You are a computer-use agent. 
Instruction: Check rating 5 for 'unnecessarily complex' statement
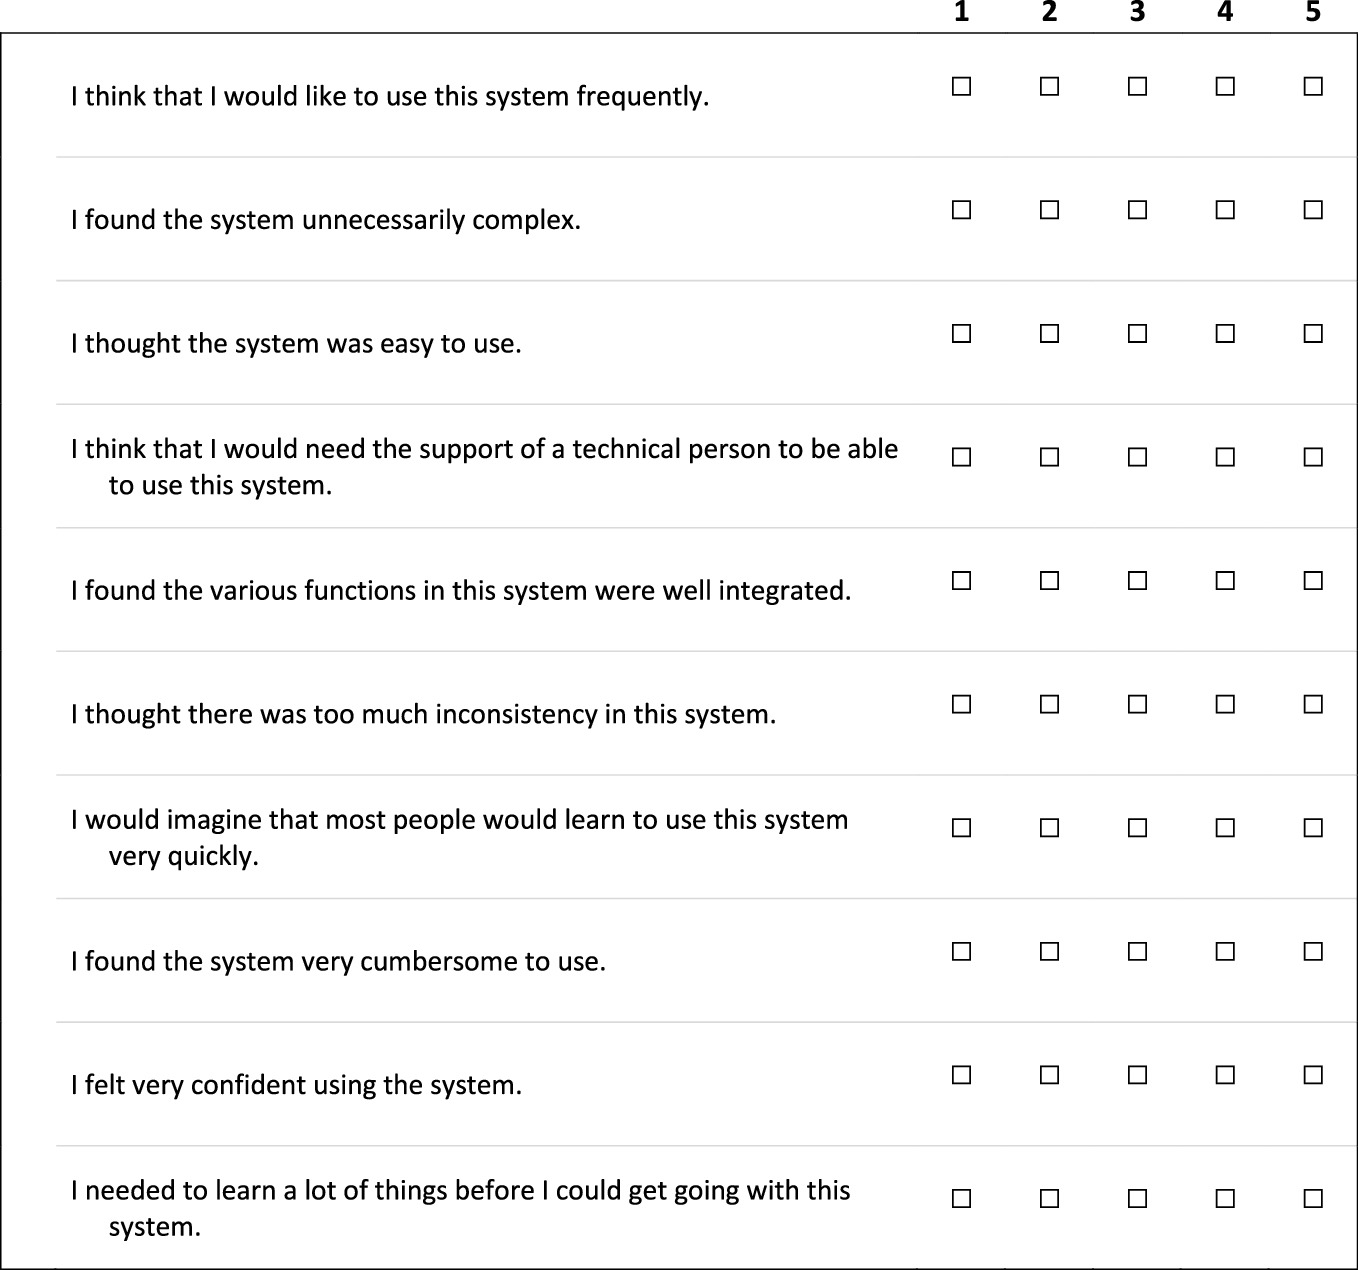point(1313,210)
